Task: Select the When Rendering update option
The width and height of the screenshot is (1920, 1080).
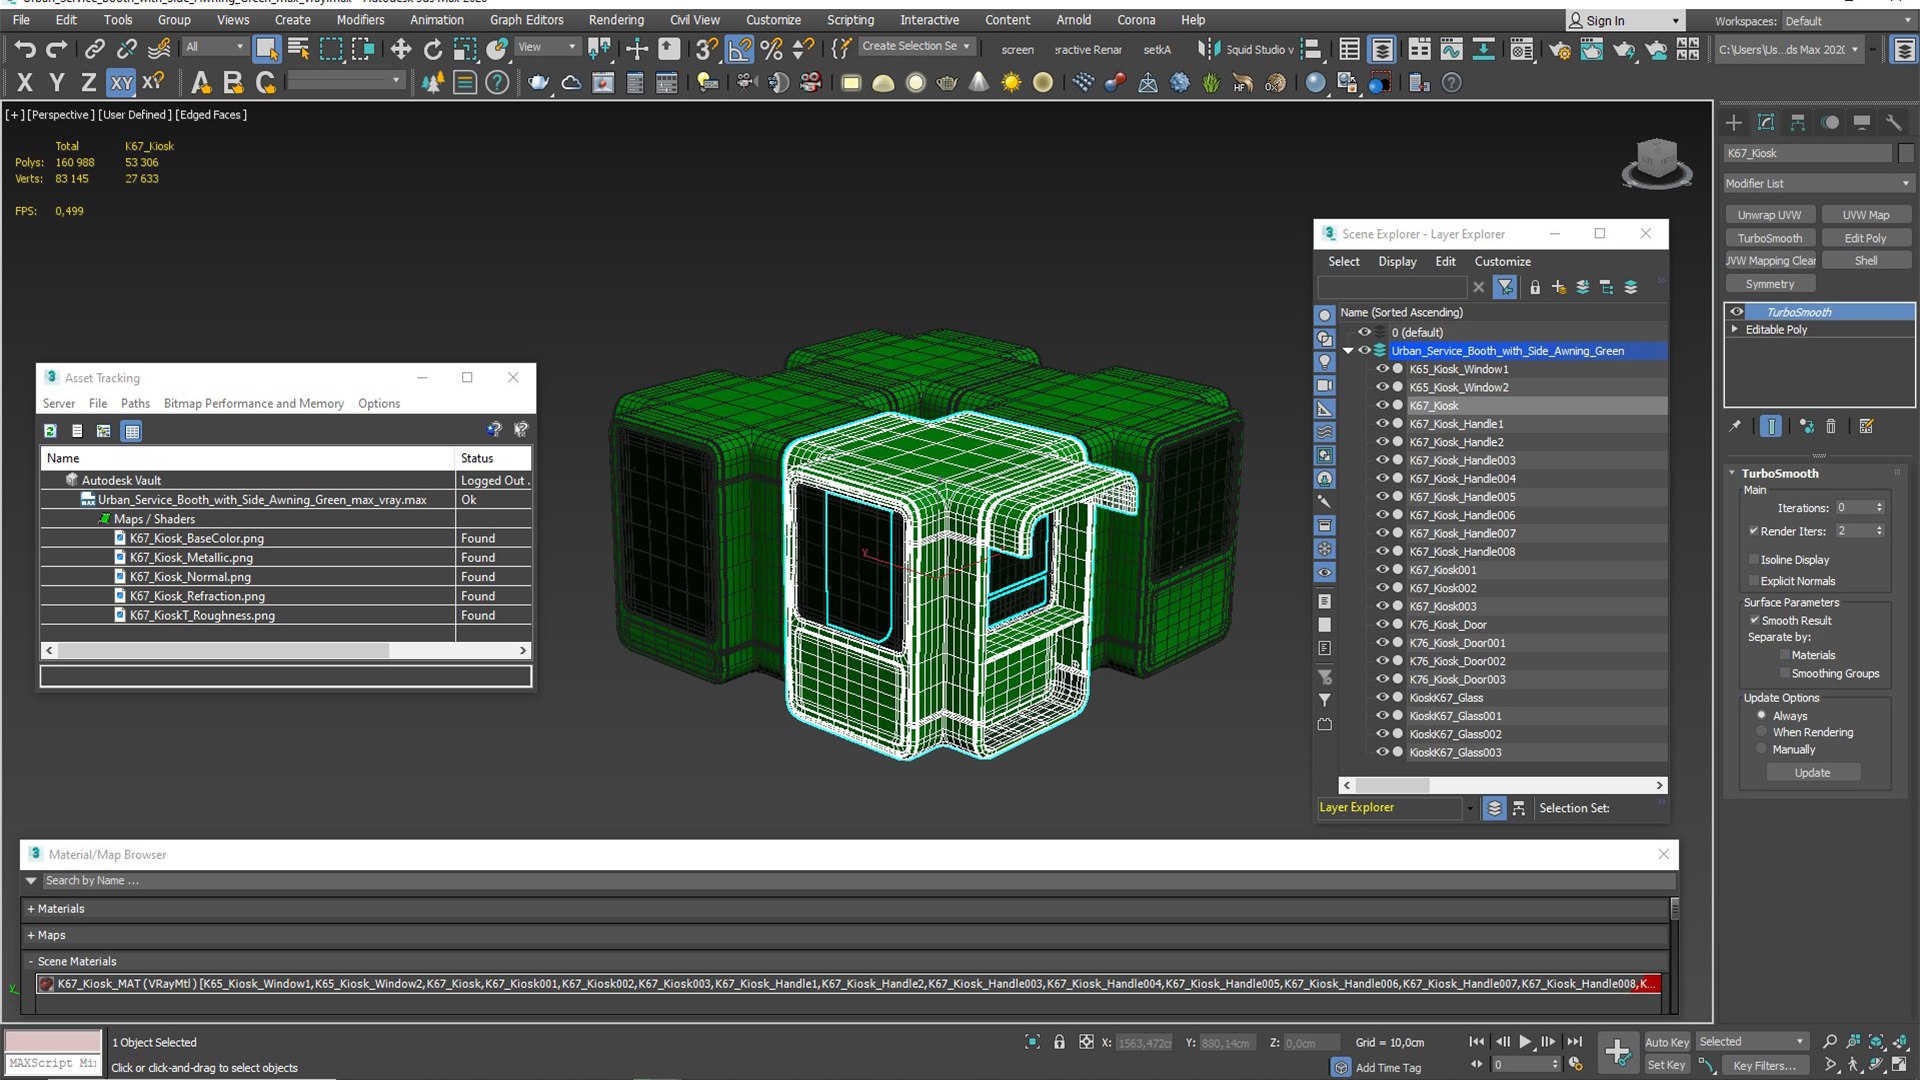Action: tap(1761, 732)
